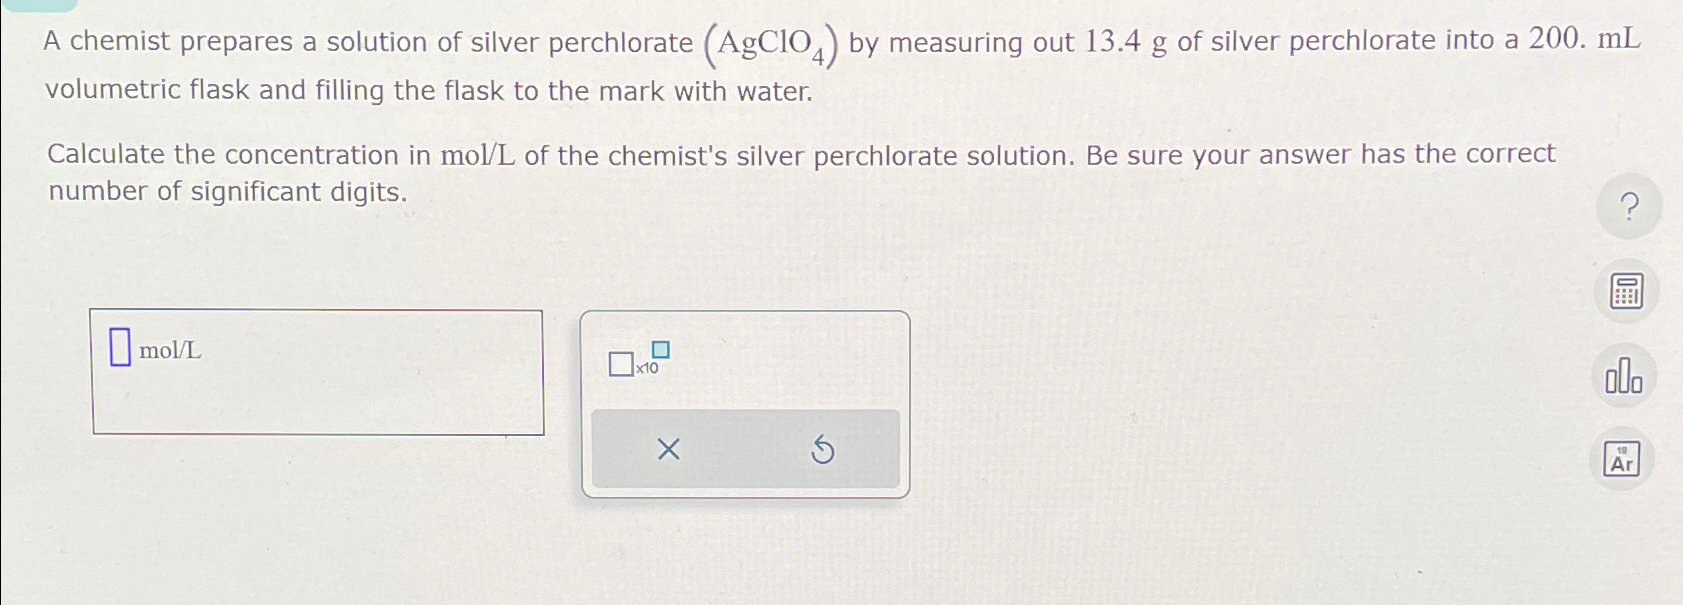Expand the answer tools palette
Viewport: 1683px width, 605px height.
745,400
